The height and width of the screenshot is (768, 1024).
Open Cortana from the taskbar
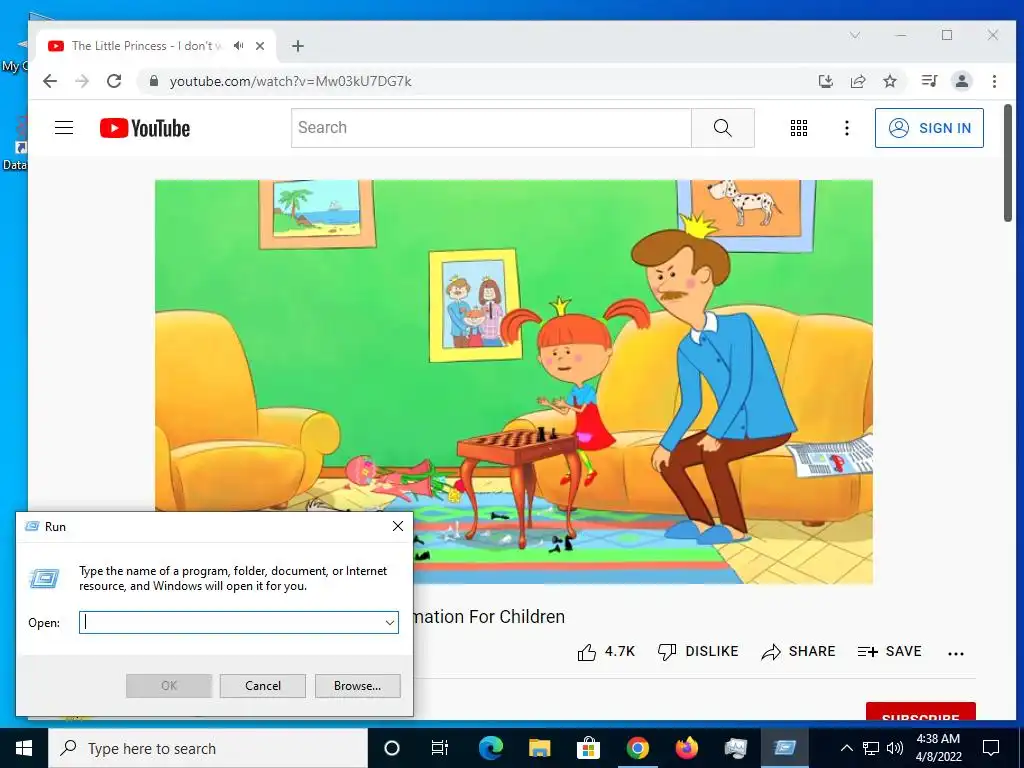point(392,748)
